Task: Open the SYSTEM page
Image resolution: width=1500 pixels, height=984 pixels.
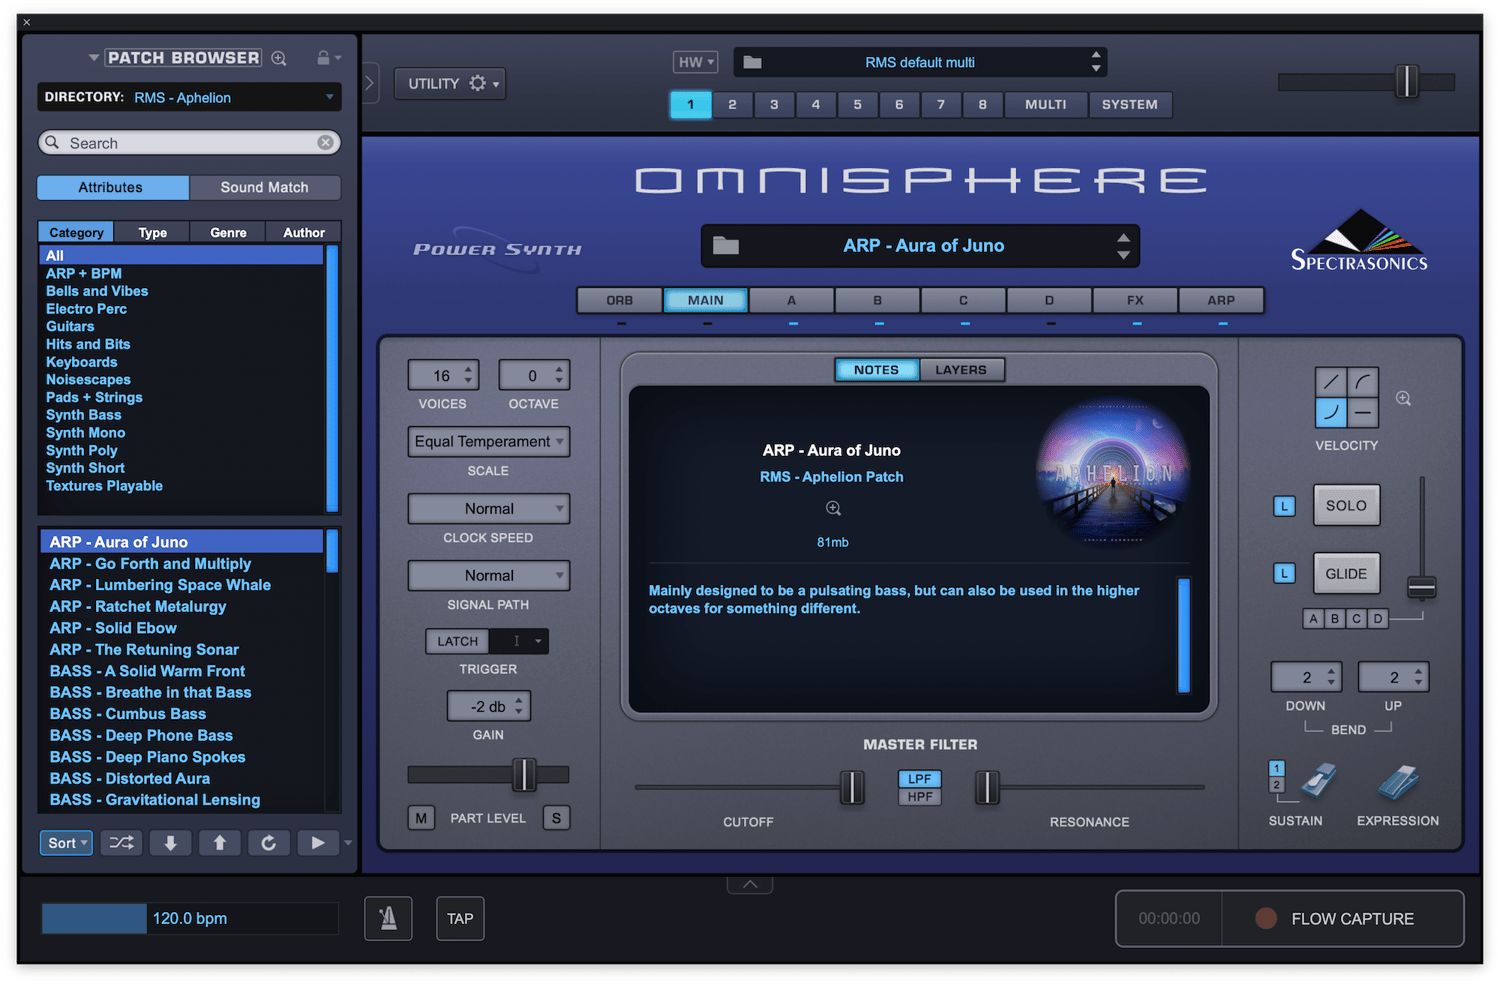Action: pos(1130,104)
